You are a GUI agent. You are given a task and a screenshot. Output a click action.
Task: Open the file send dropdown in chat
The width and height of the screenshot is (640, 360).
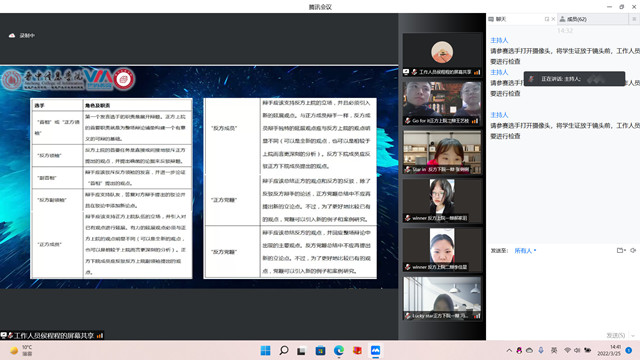click(x=621, y=251)
